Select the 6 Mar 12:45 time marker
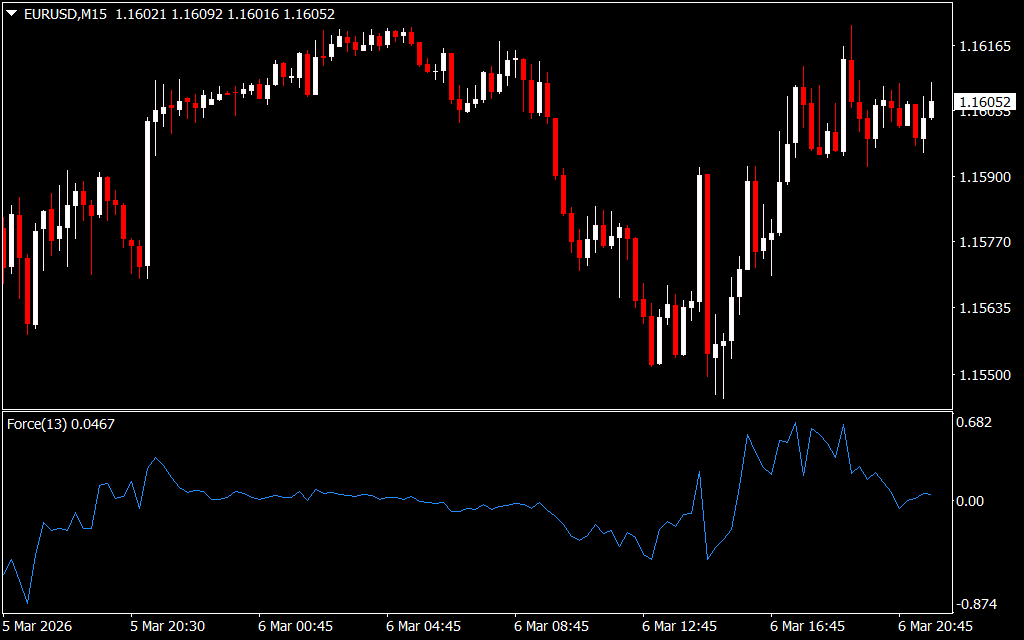 click(x=679, y=626)
